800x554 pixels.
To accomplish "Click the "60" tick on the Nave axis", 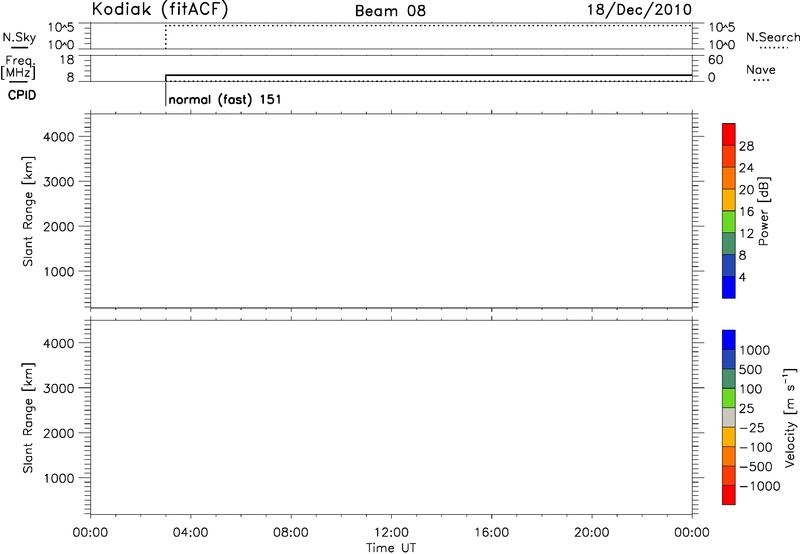I will pyautogui.click(x=715, y=60).
